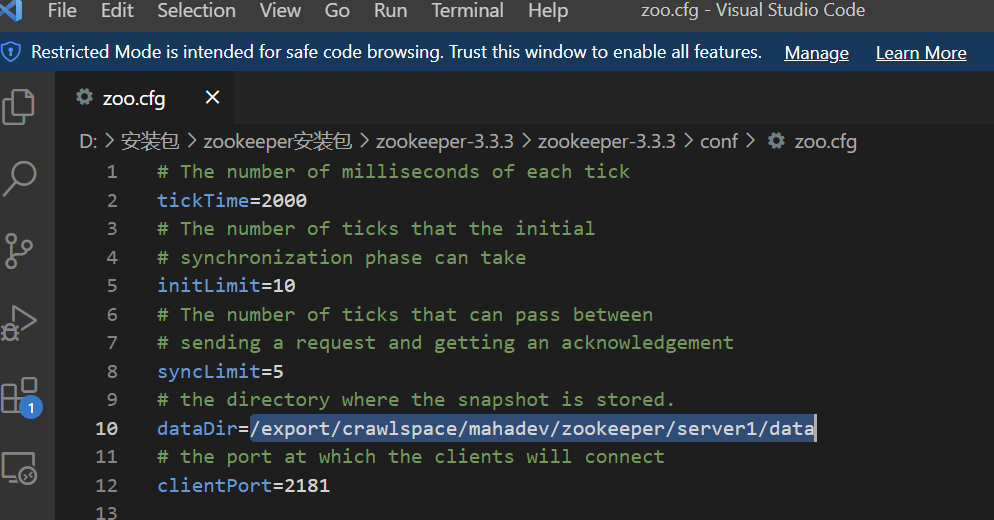Click the Manage link in the banner
994x520 pixels.
[816, 53]
